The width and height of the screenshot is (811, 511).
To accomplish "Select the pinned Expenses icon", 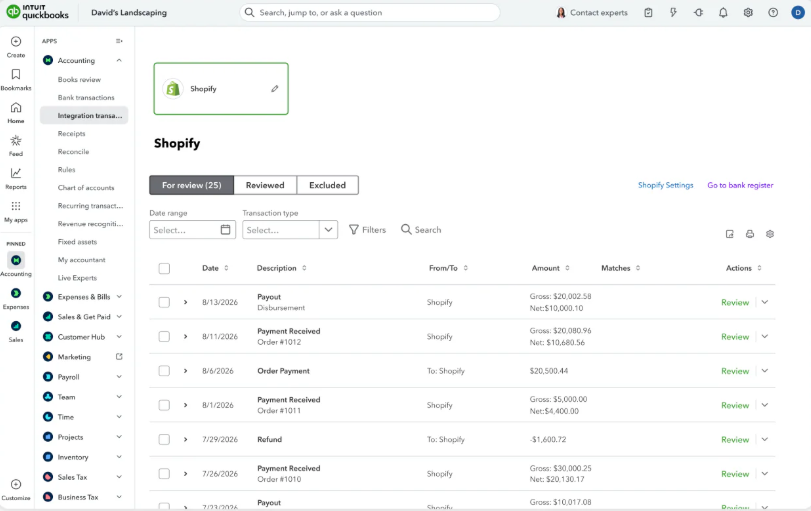I will point(16,293).
